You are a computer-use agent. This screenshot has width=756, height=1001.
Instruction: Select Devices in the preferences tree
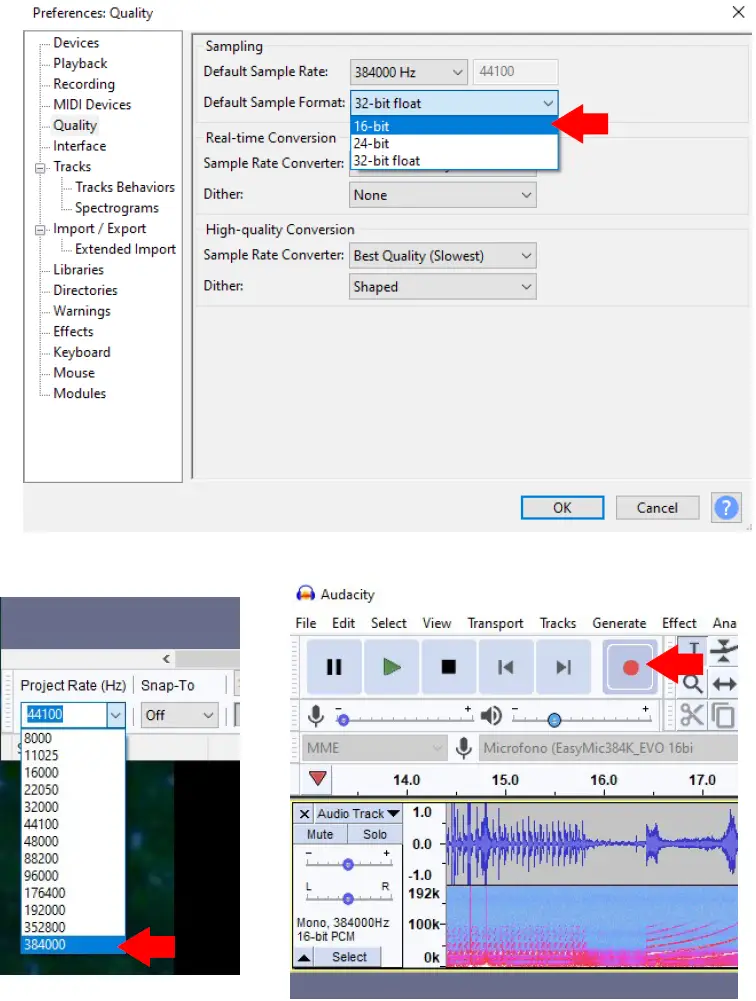click(76, 43)
